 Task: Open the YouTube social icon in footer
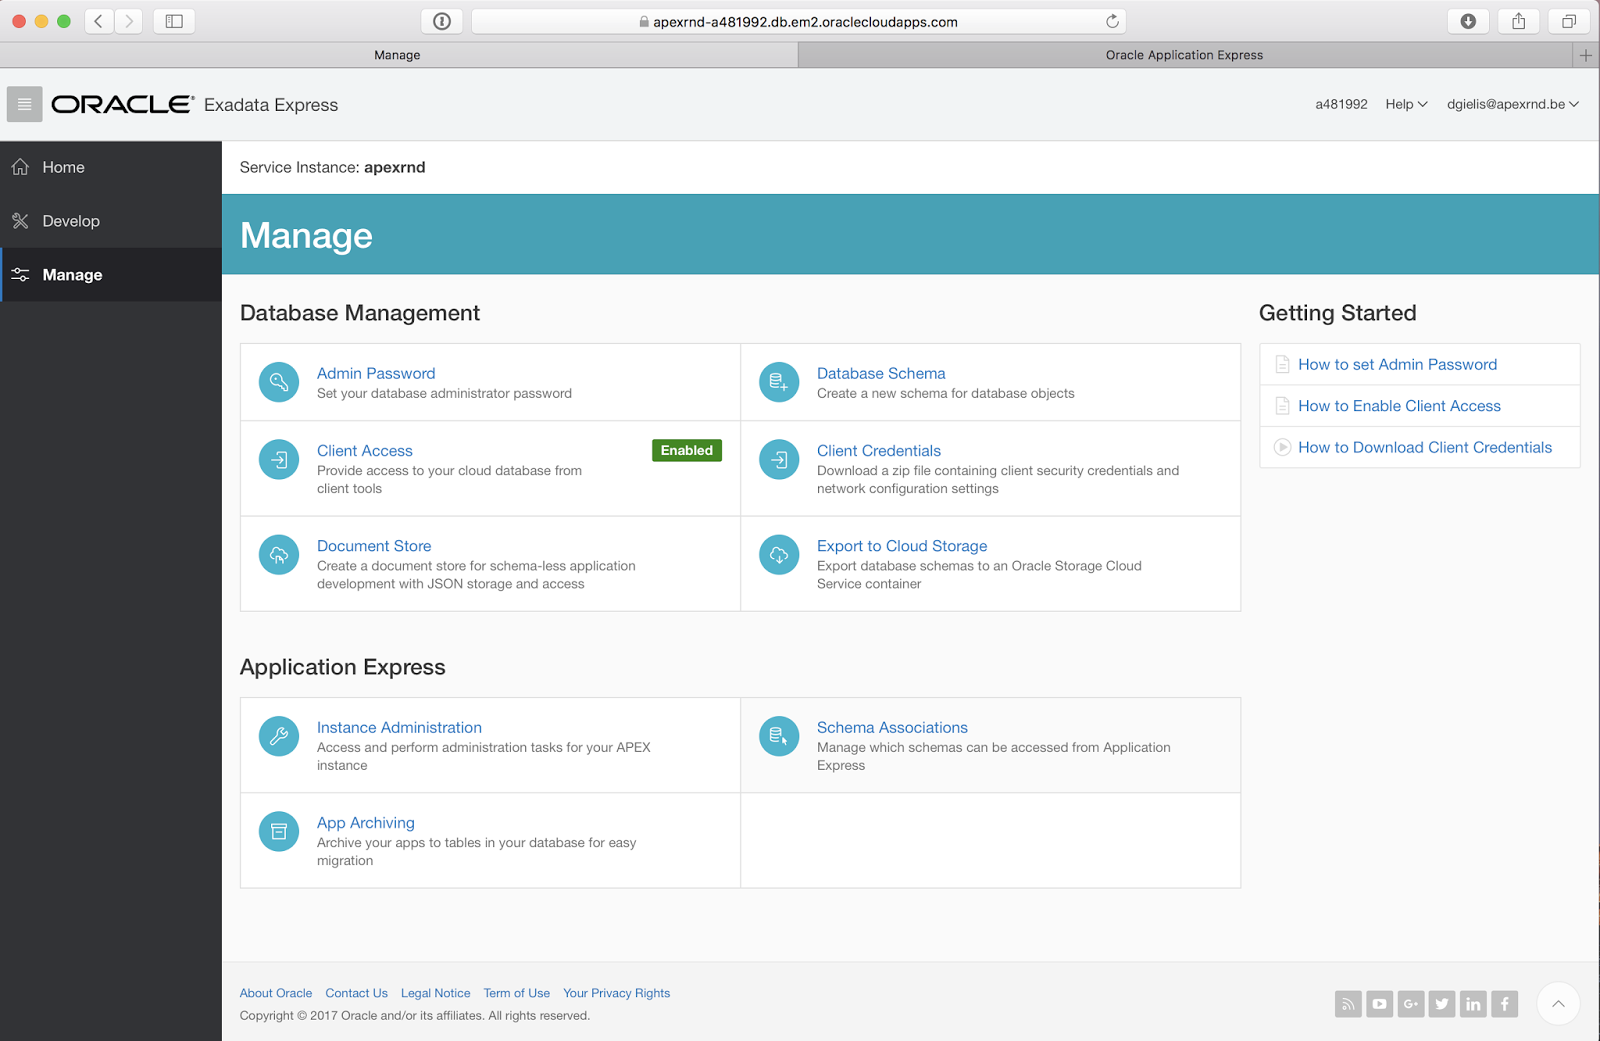click(x=1379, y=1003)
